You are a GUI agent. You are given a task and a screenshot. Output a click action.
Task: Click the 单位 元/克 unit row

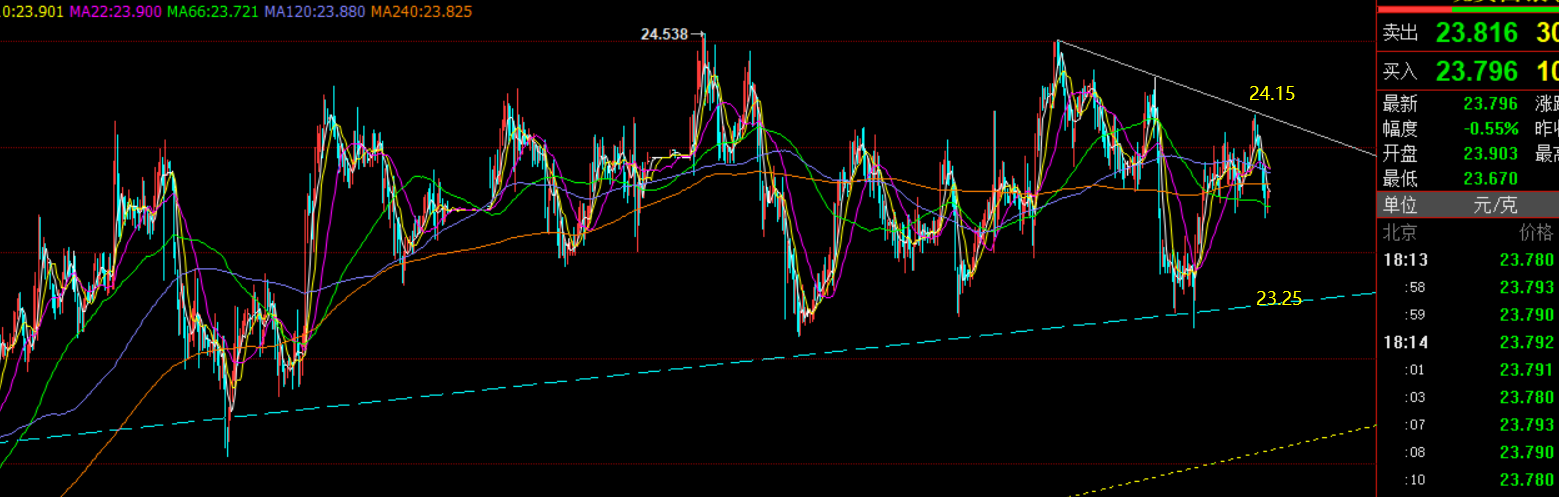coord(1468,206)
